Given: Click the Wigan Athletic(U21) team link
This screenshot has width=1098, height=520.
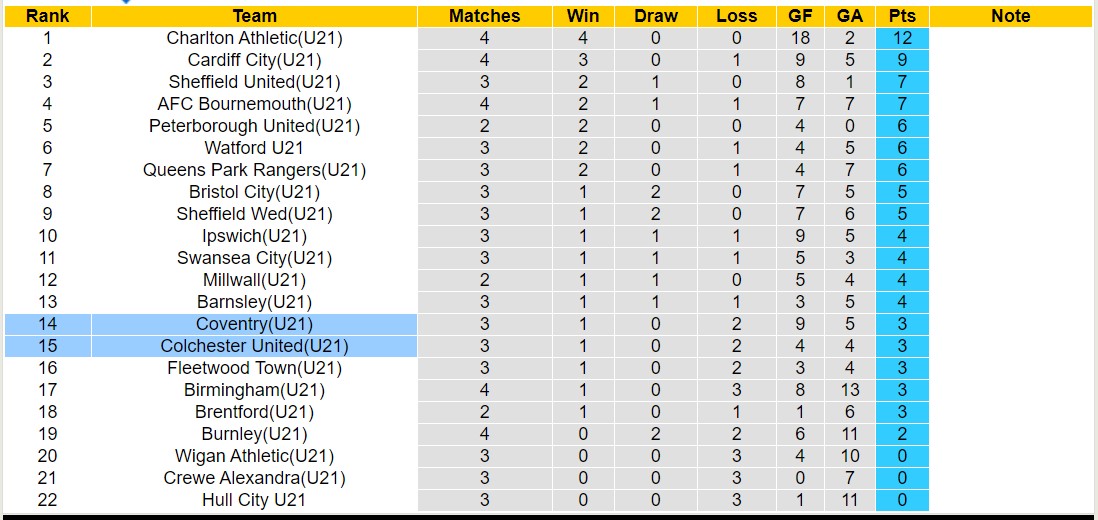Looking at the screenshot, I should pos(254,456).
